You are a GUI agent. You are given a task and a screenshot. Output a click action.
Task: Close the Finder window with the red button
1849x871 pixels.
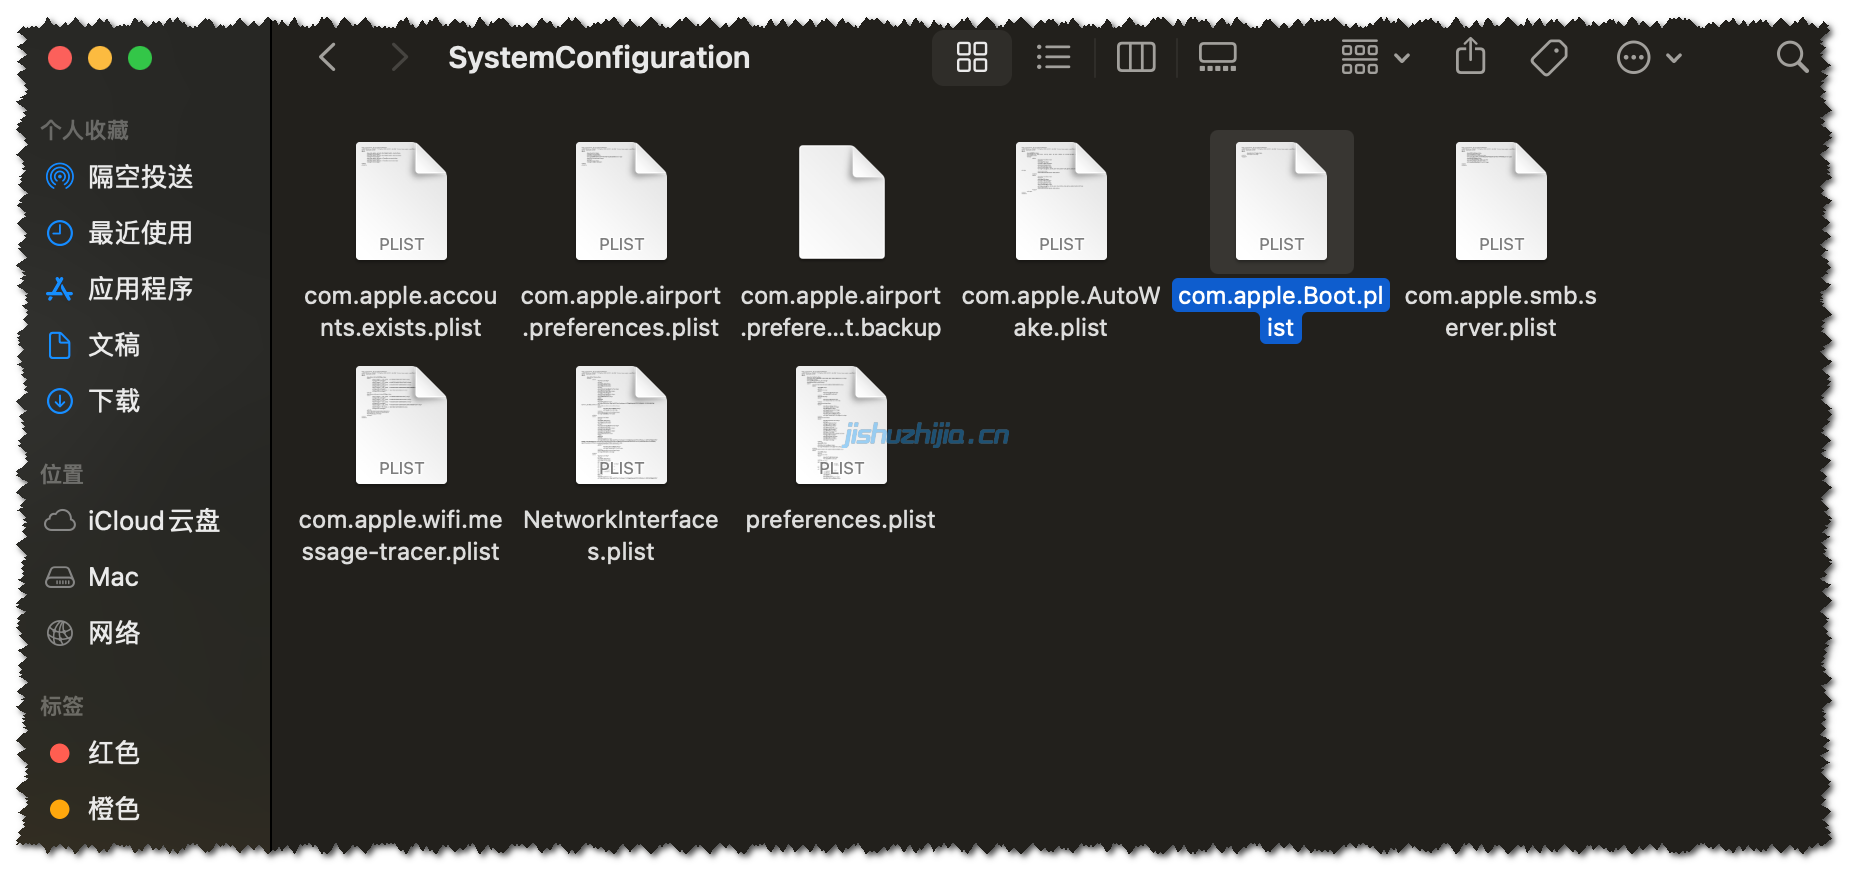tap(60, 58)
